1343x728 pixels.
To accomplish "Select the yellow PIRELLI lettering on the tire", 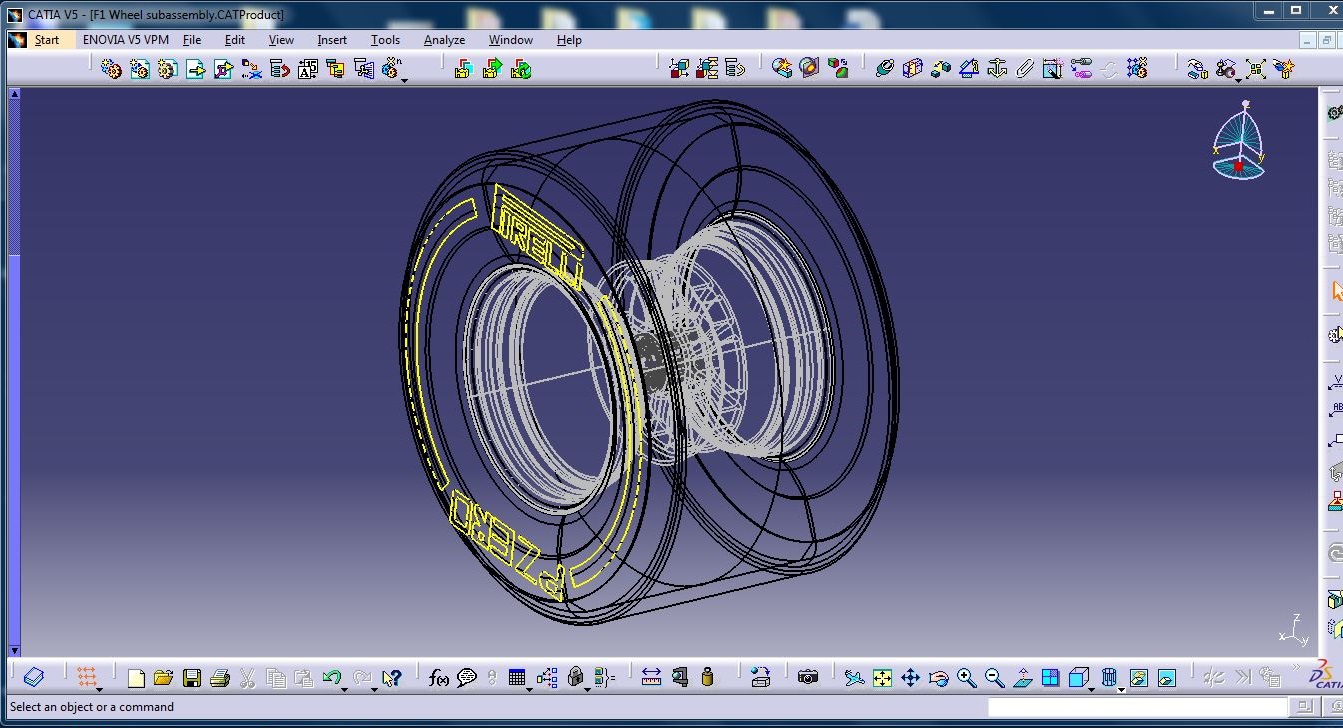I will coord(538,237).
